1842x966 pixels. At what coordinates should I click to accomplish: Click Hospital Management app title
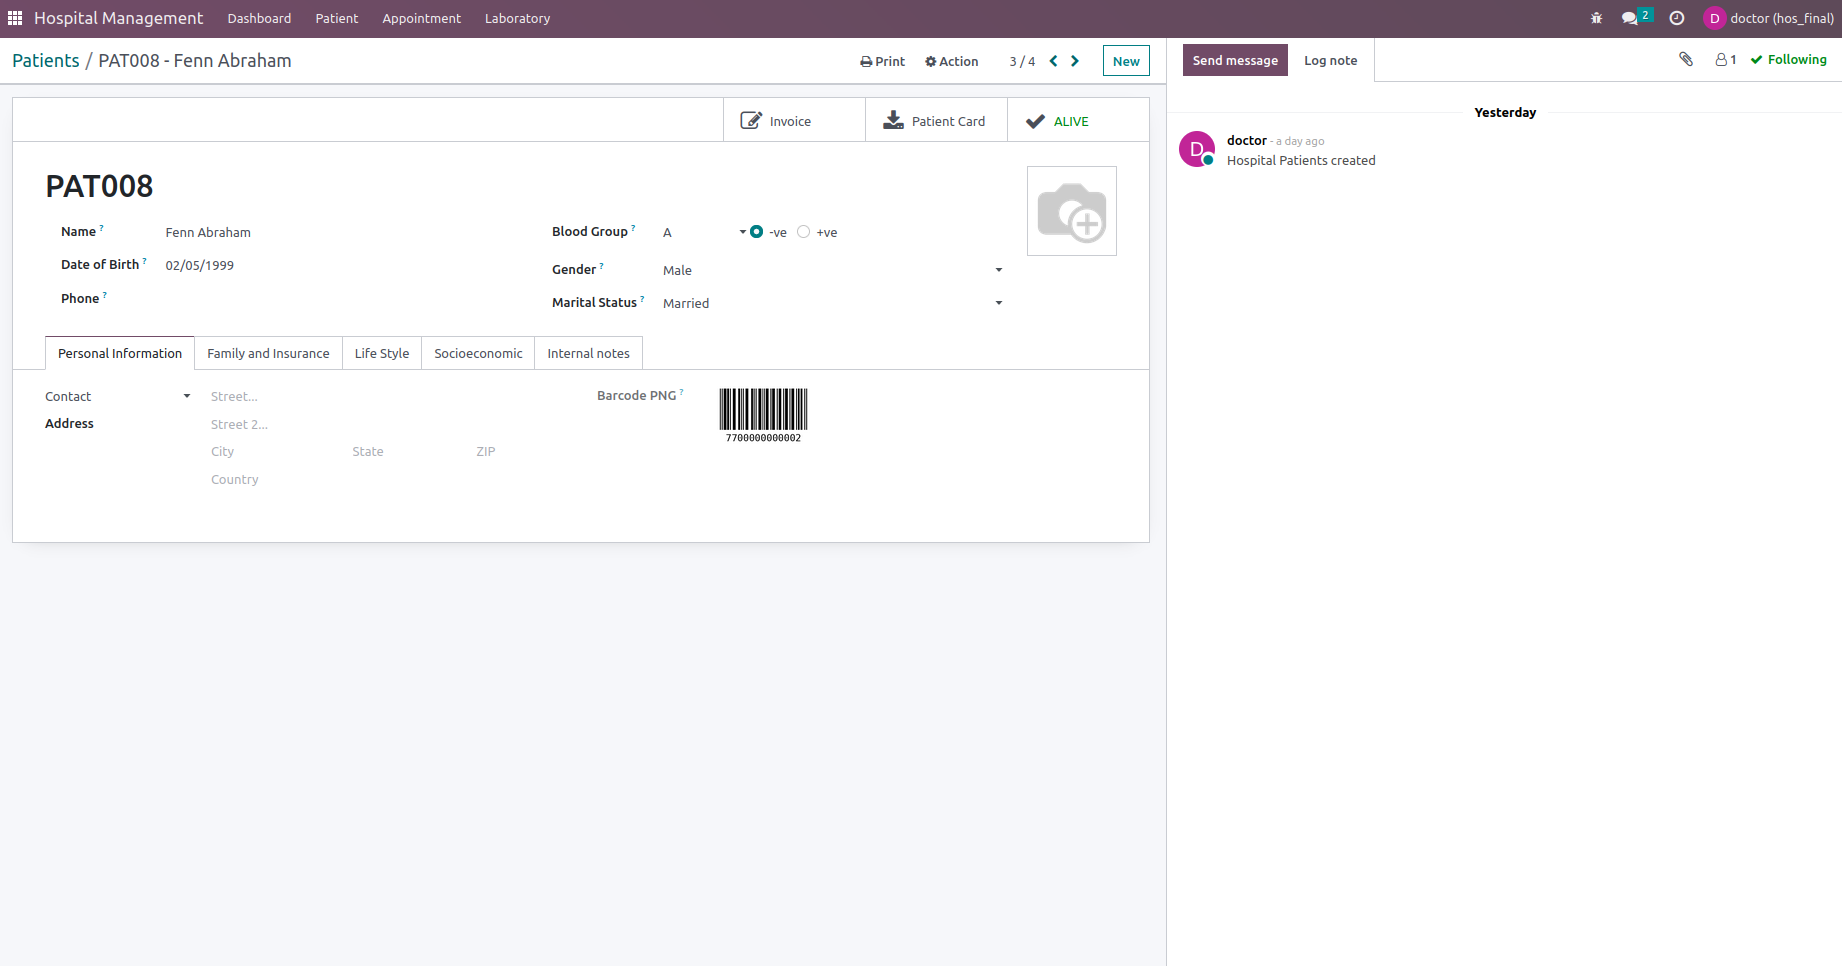coord(118,18)
